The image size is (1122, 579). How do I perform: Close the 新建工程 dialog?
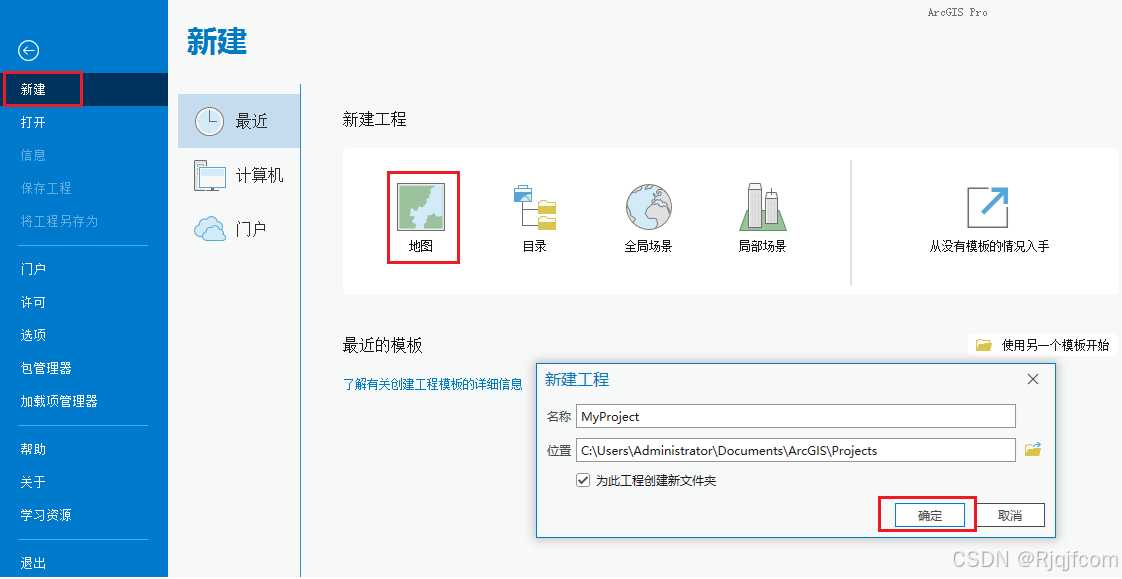[1033, 379]
